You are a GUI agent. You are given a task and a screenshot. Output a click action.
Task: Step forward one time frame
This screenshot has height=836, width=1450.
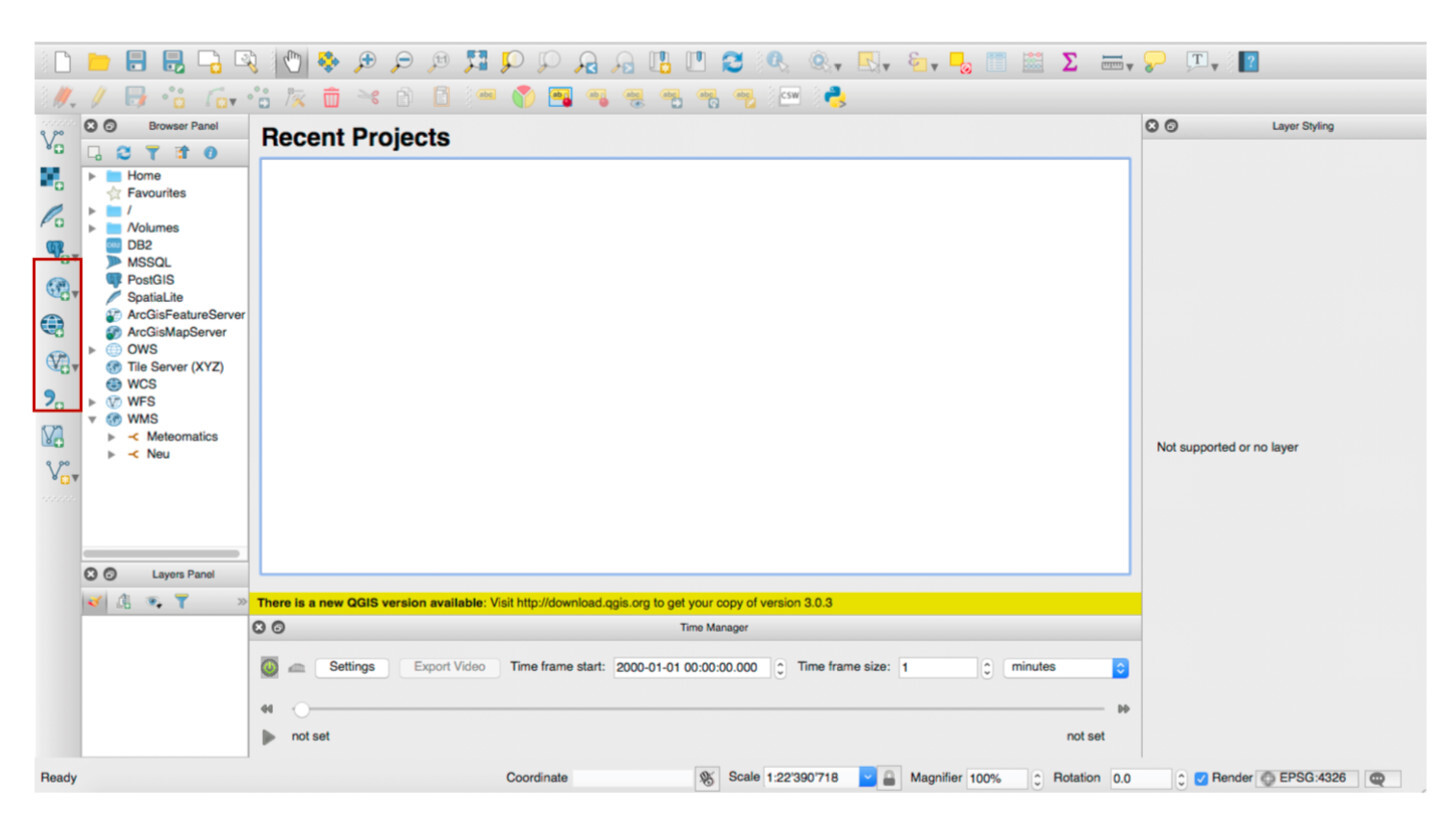coord(1124,709)
